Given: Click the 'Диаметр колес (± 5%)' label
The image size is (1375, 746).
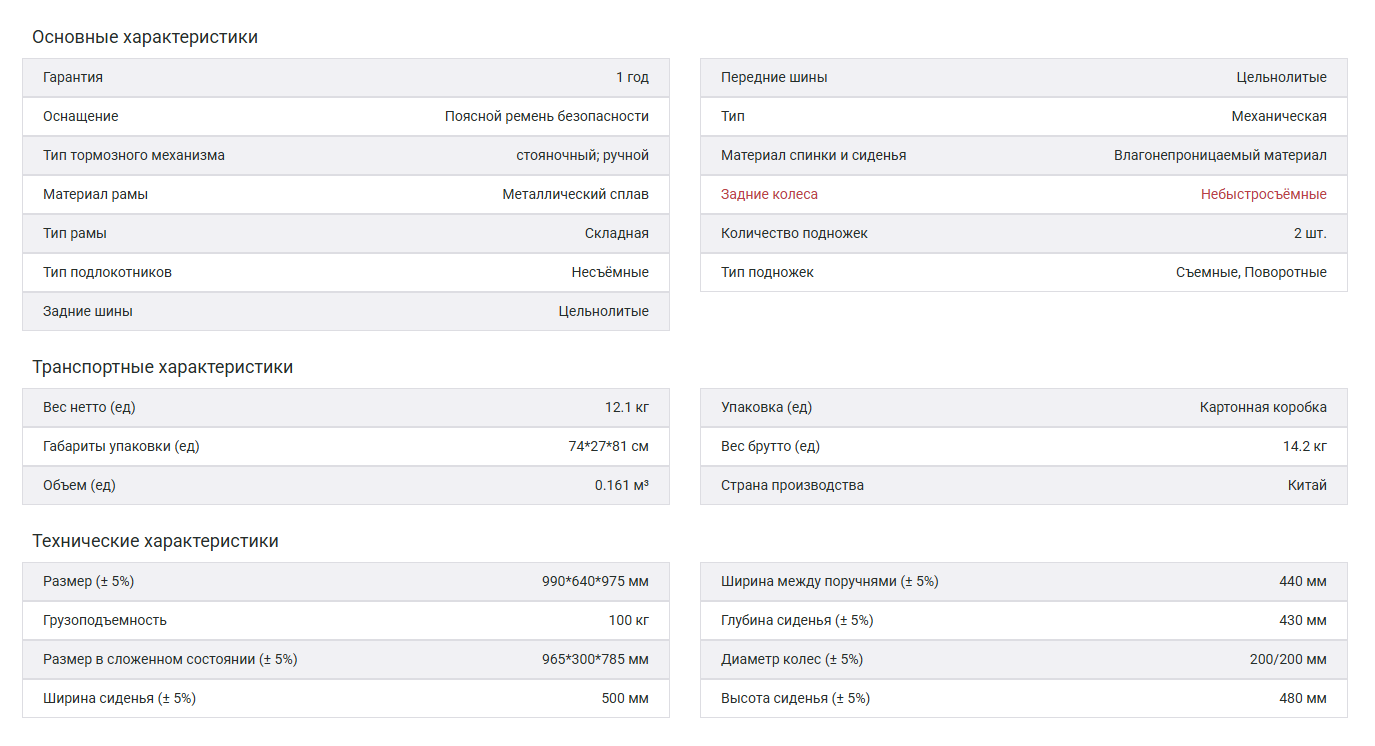Looking at the screenshot, I should point(792,659).
